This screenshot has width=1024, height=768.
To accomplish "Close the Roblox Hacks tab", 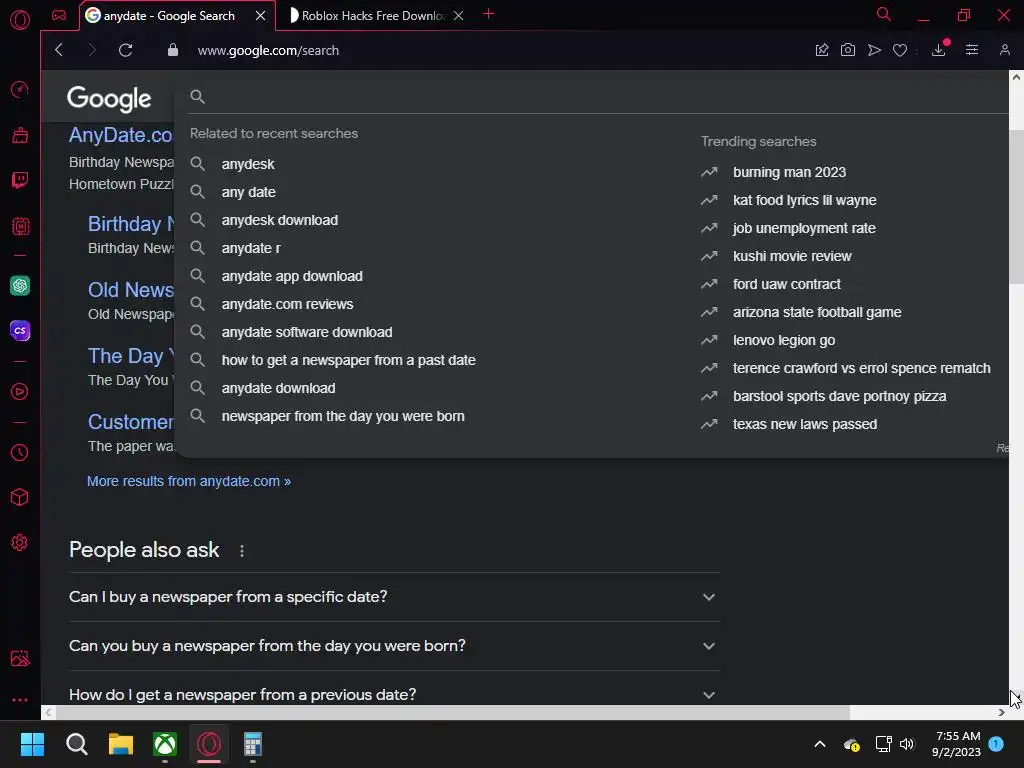I will click(458, 16).
